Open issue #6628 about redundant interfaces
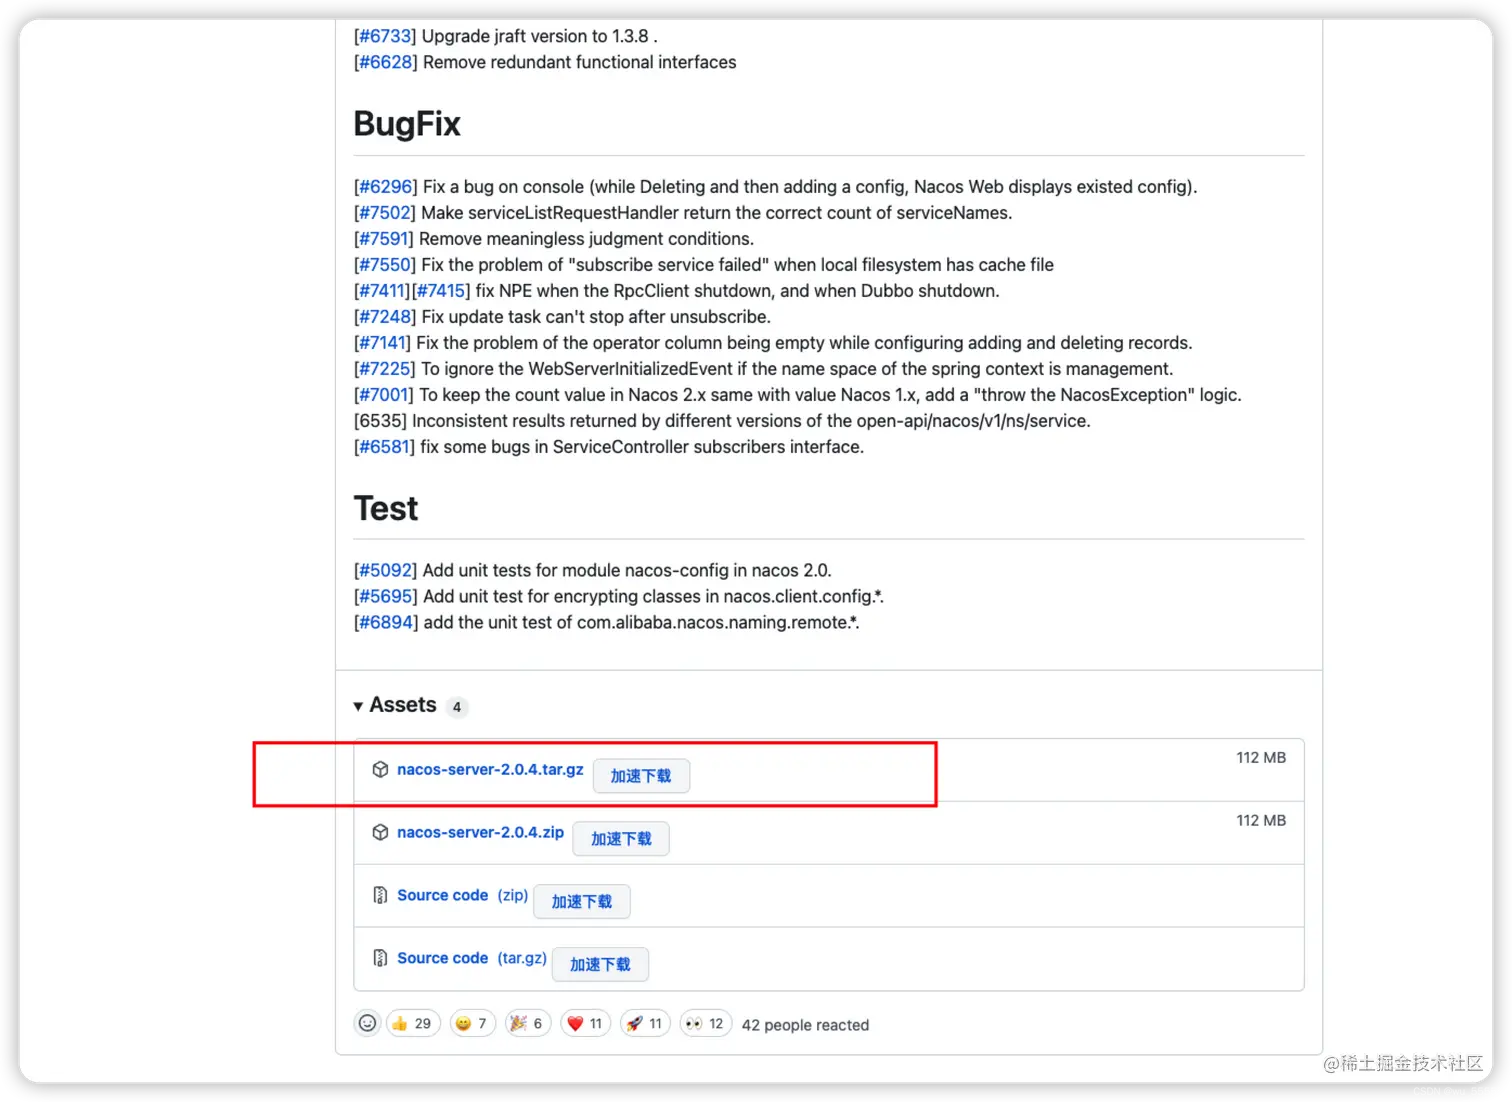1512x1102 pixels. (x=386, y=62)
